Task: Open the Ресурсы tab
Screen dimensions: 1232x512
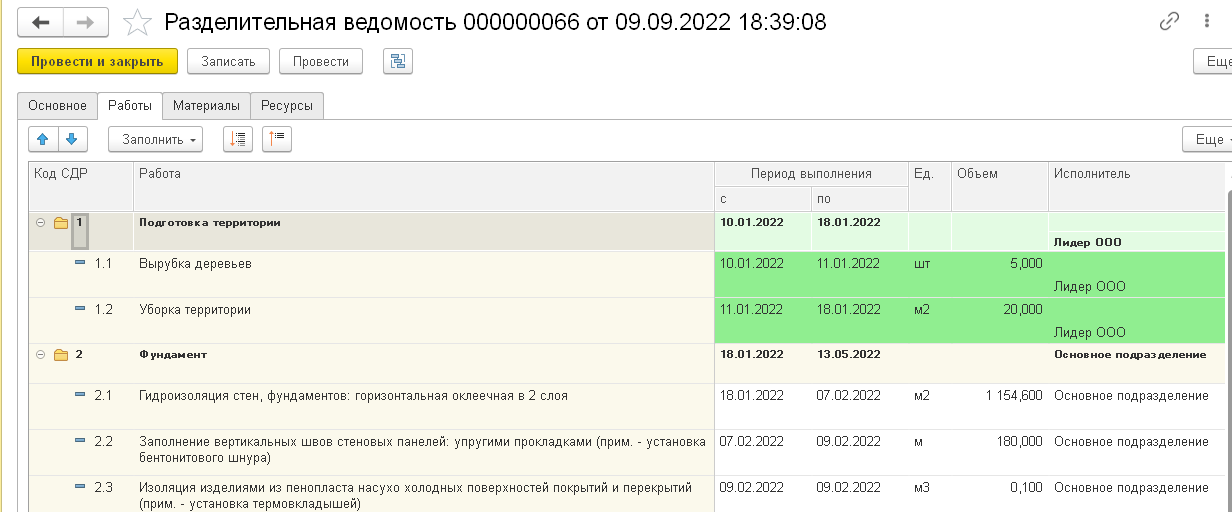Action: (287, 106)
